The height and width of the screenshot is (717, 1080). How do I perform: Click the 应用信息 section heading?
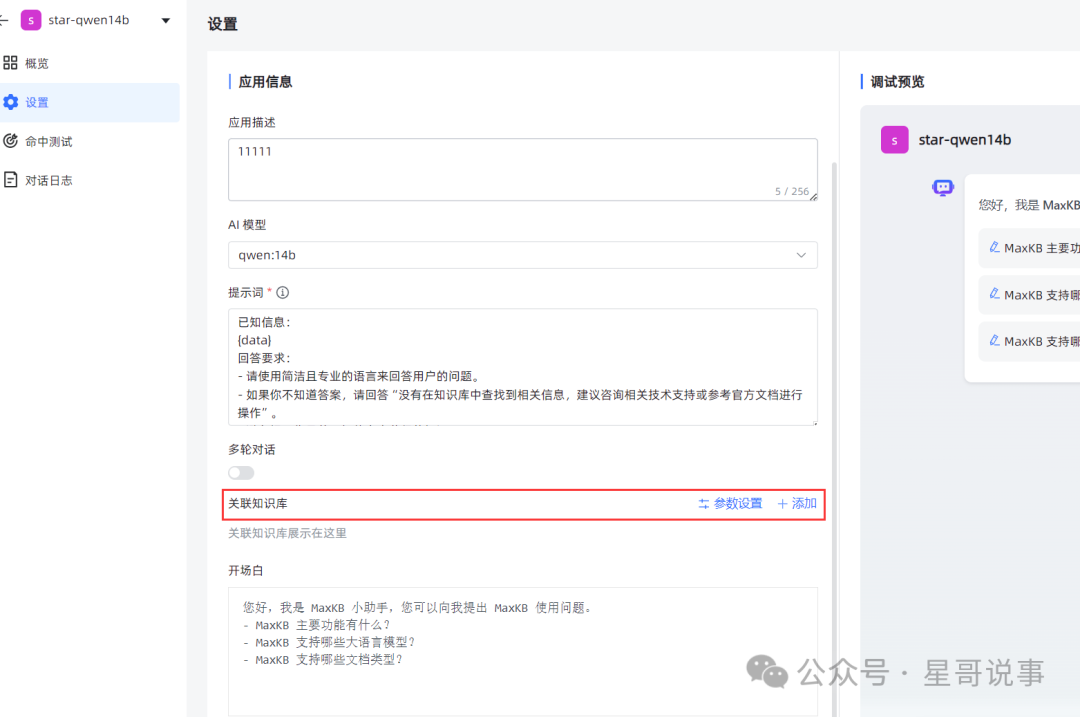tap(265, 82)
